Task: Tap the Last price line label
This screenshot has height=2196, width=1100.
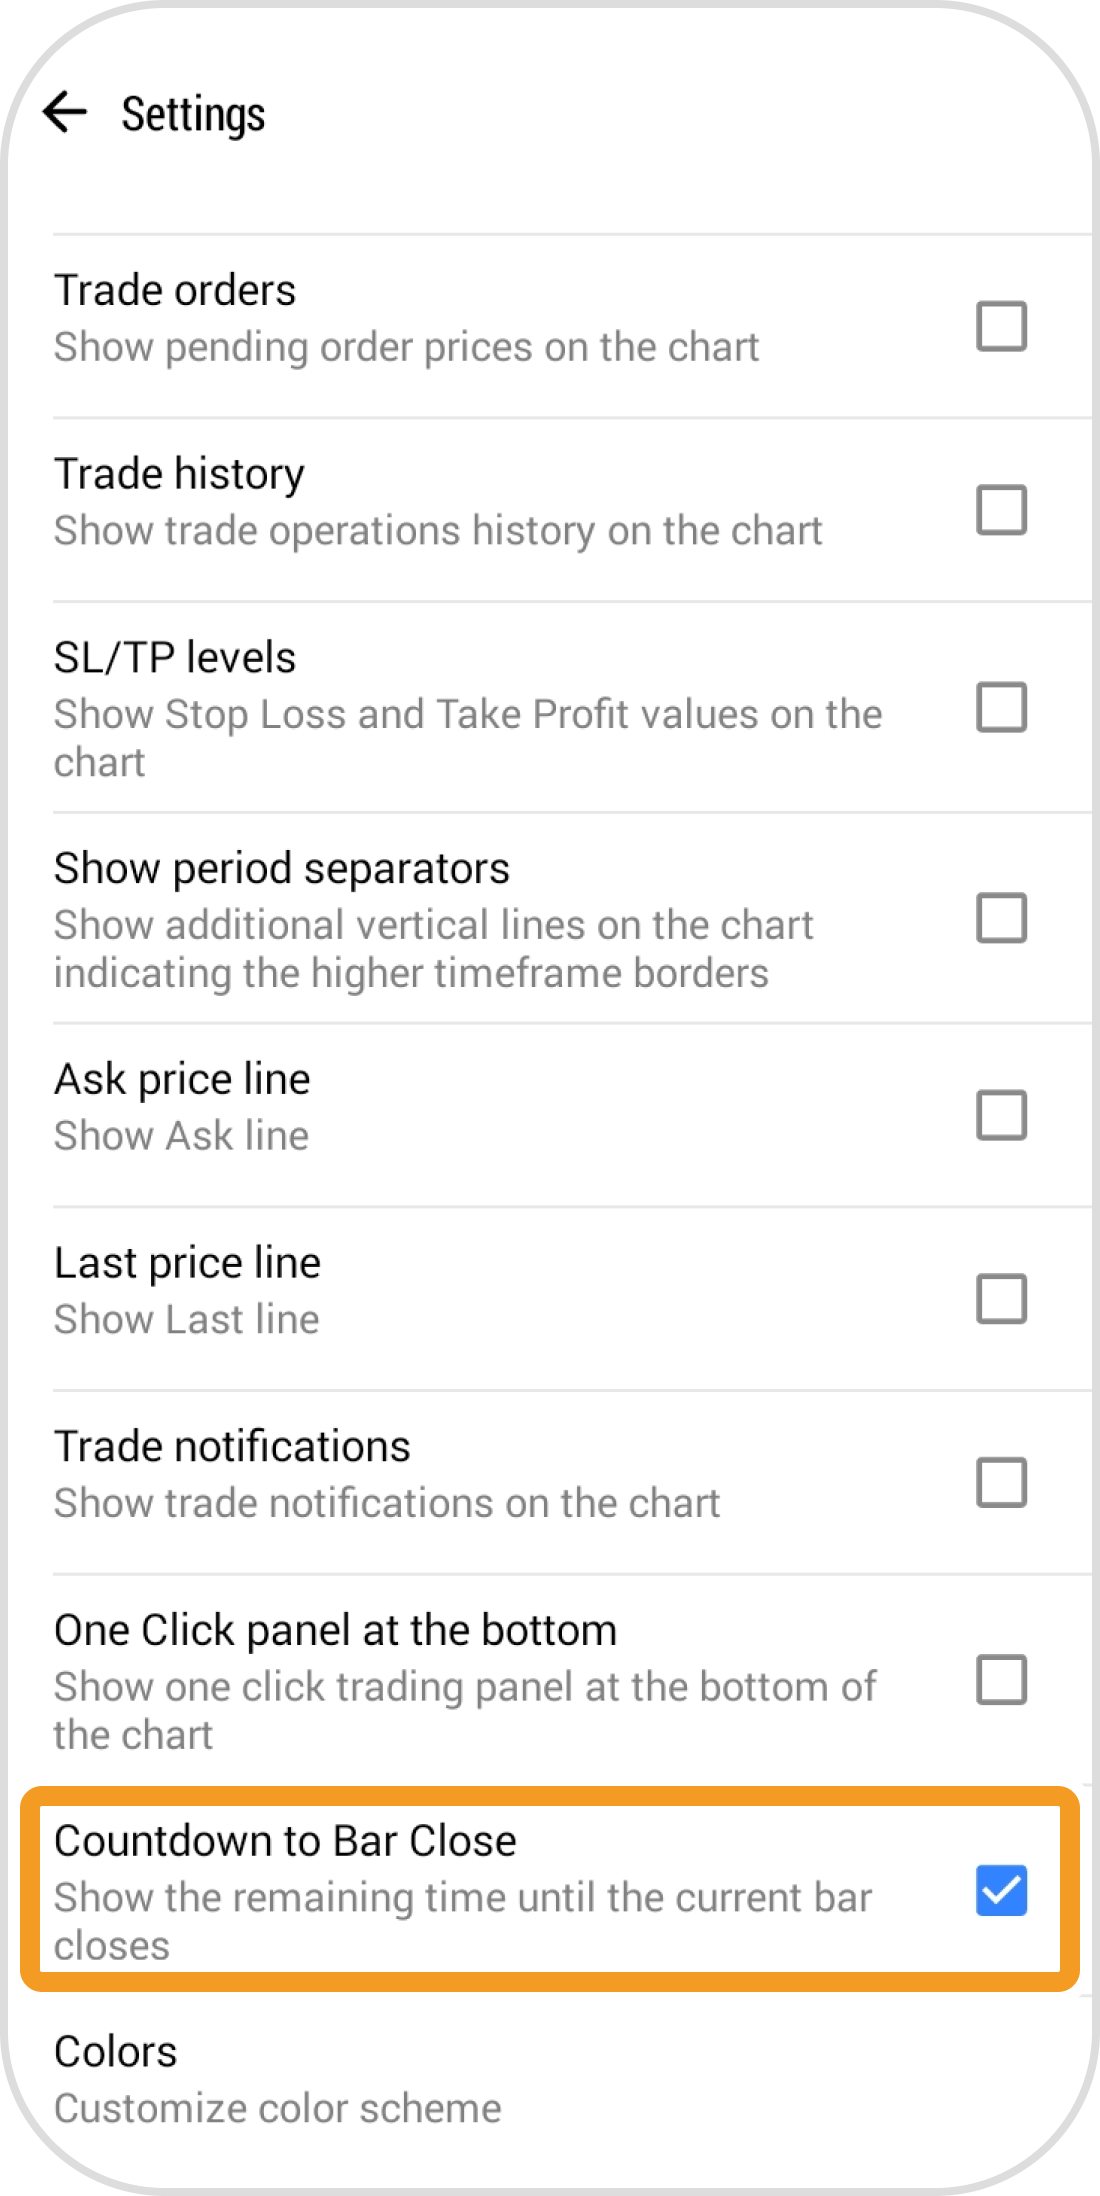Action: click(188, 1264)
